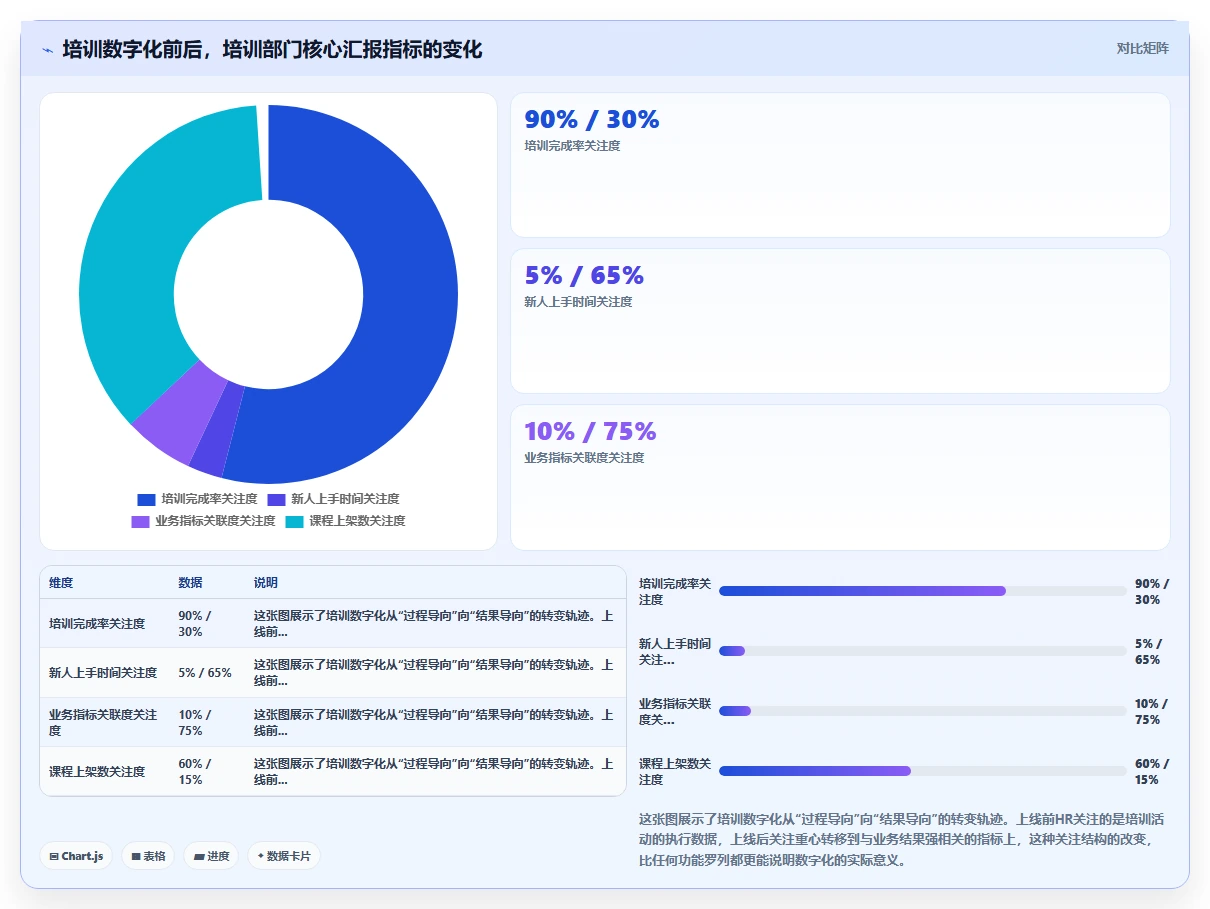Click the 业务指标关联度关 progress bar

point(923,711)
